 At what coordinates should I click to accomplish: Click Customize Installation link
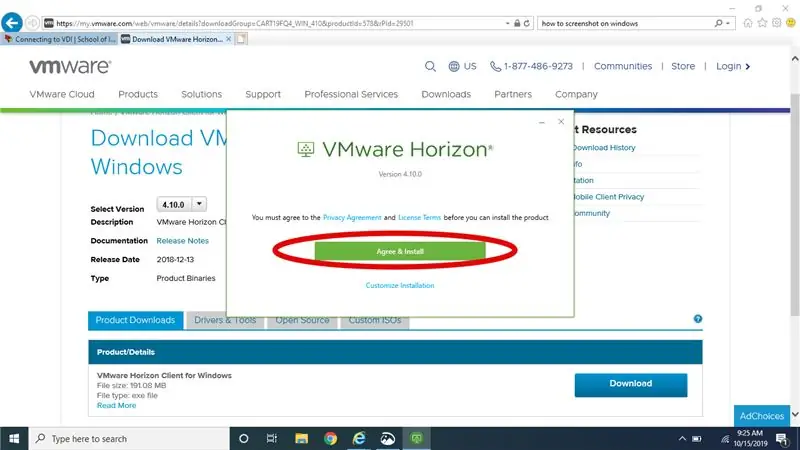pos(400,285)
